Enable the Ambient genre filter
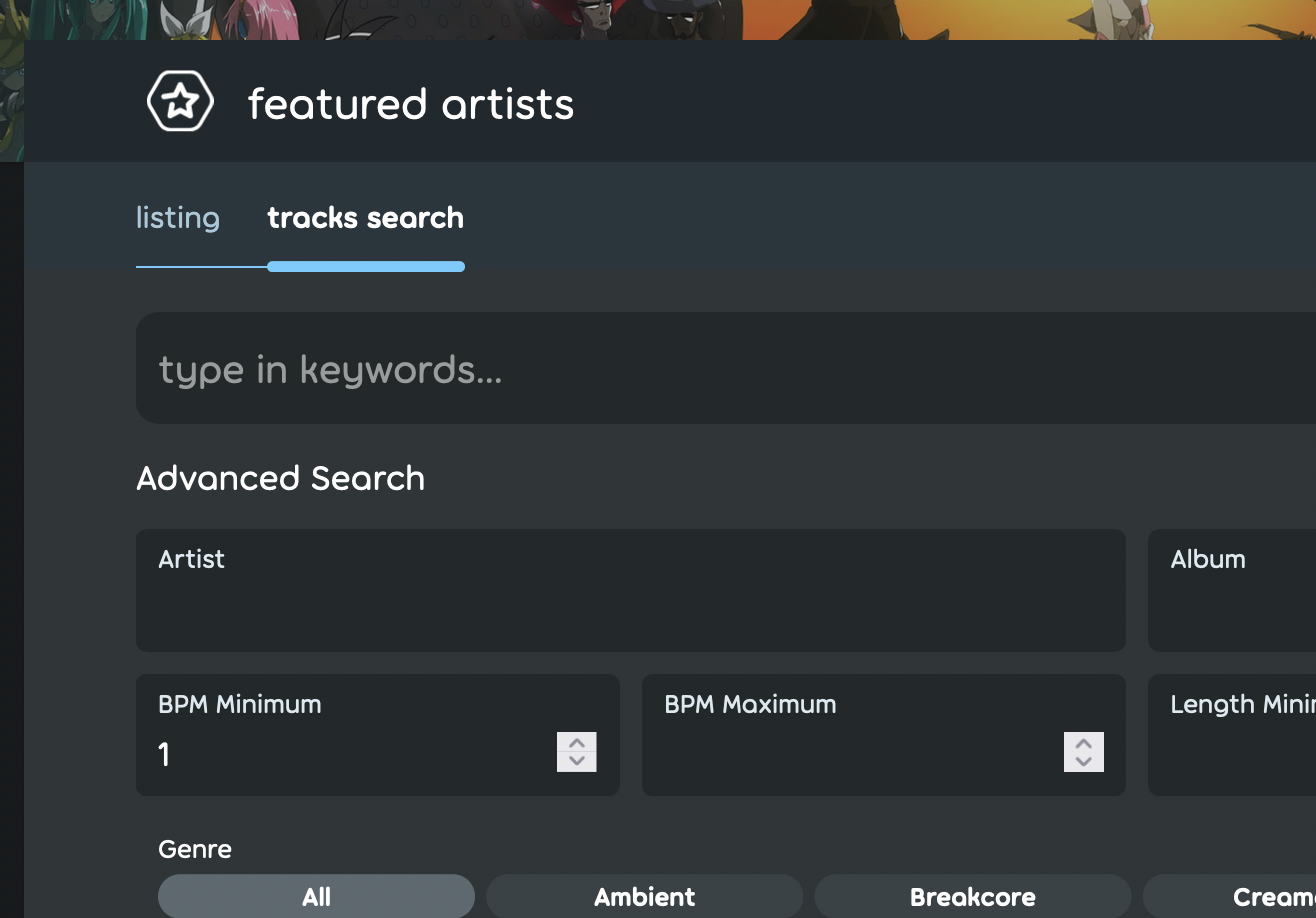Viewport: 1316px width, 918px height. click(x=644, y=896)
